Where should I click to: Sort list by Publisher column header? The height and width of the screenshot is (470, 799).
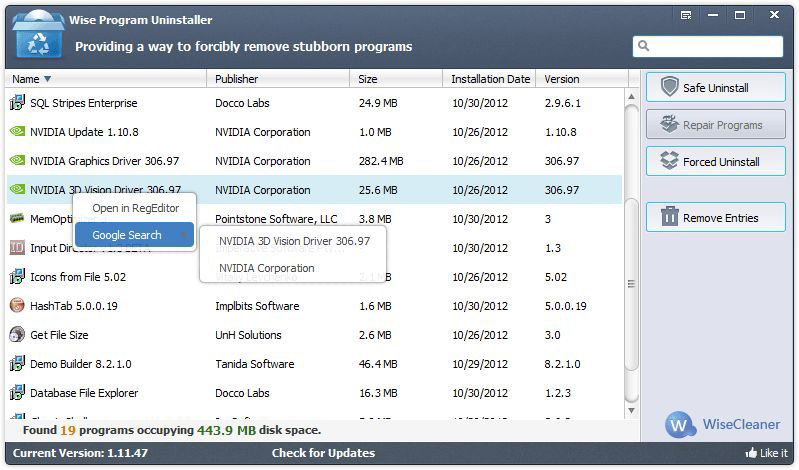click(278, 79)
